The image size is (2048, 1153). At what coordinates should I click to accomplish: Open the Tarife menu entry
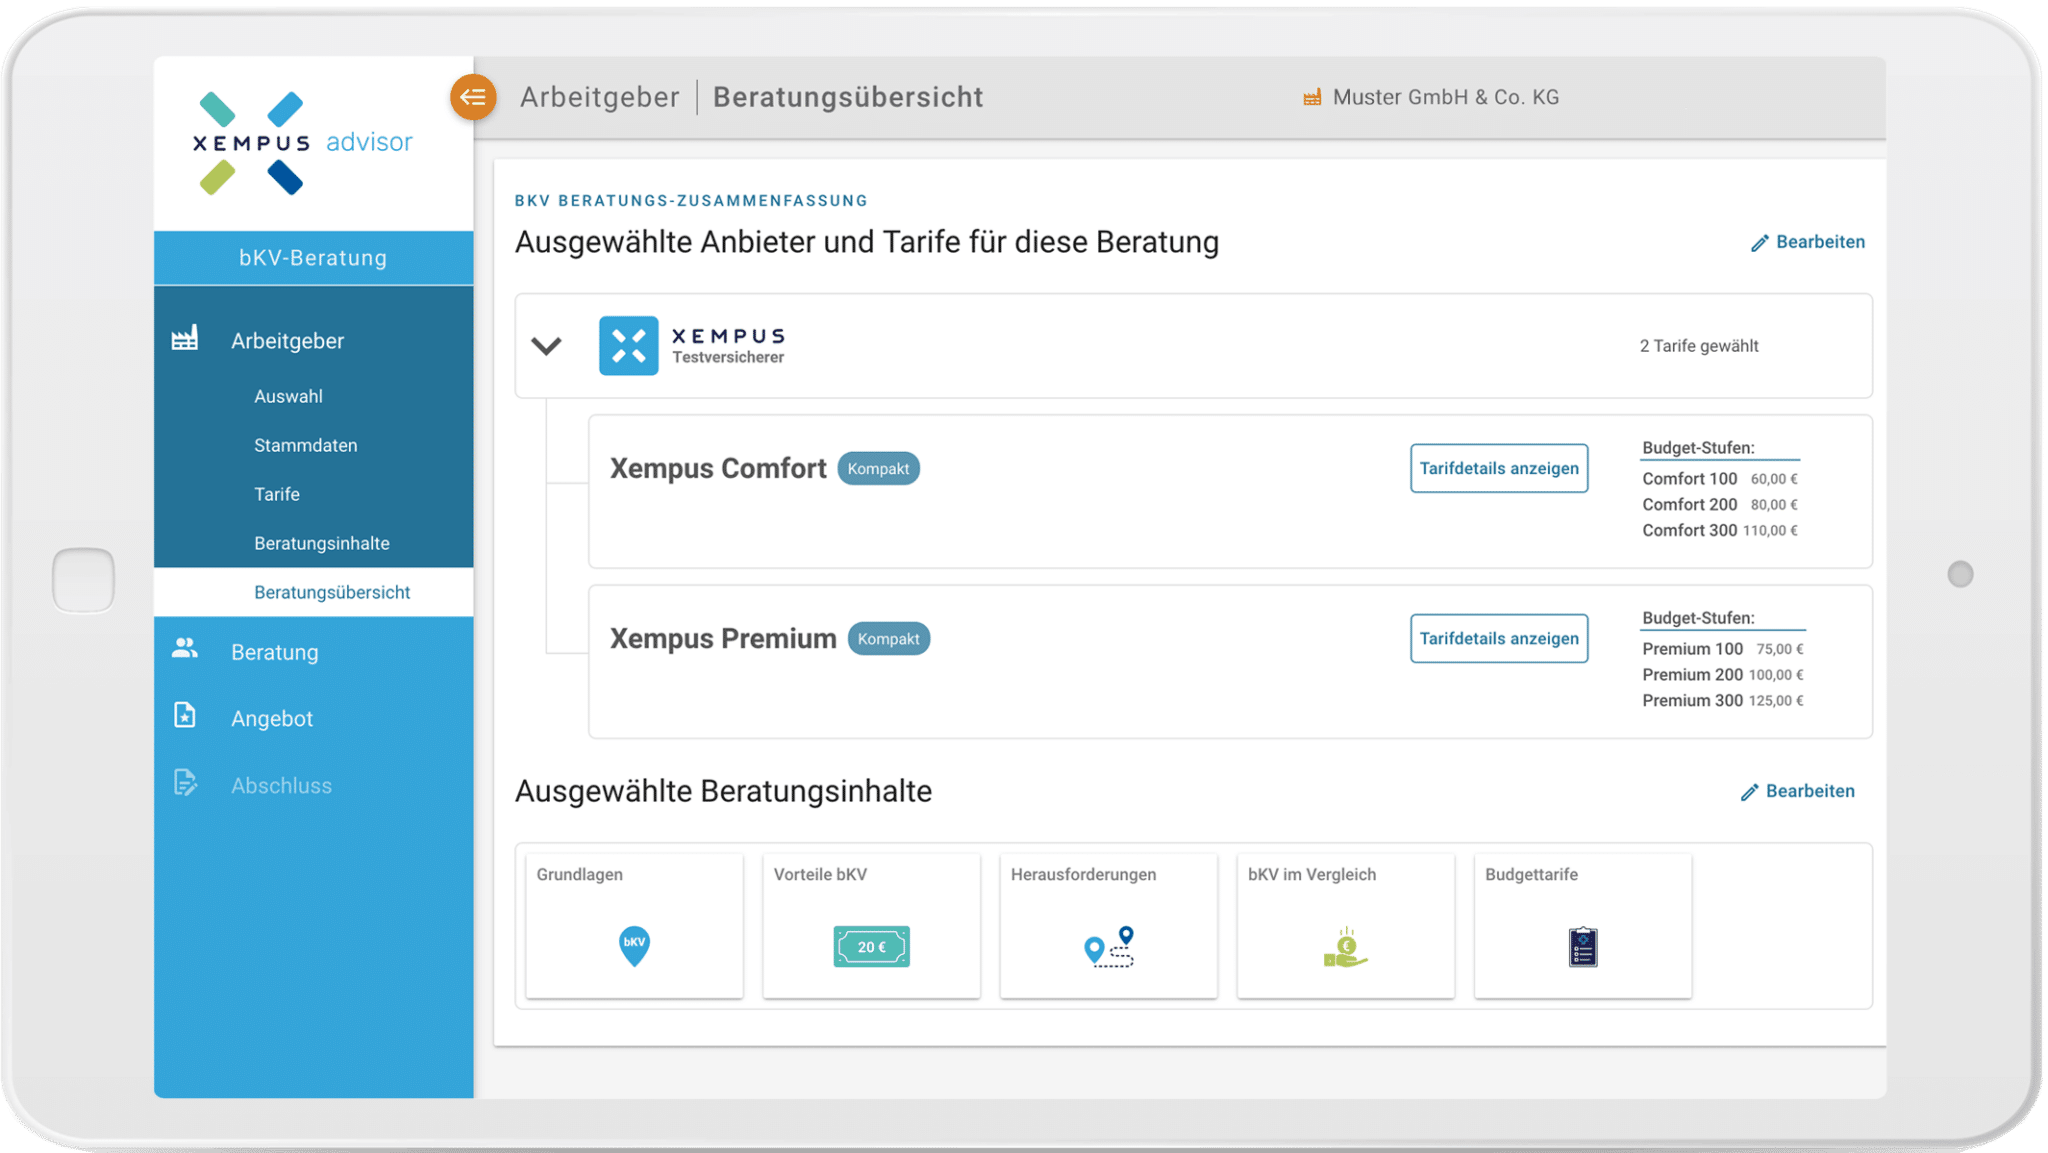point(277,494)
